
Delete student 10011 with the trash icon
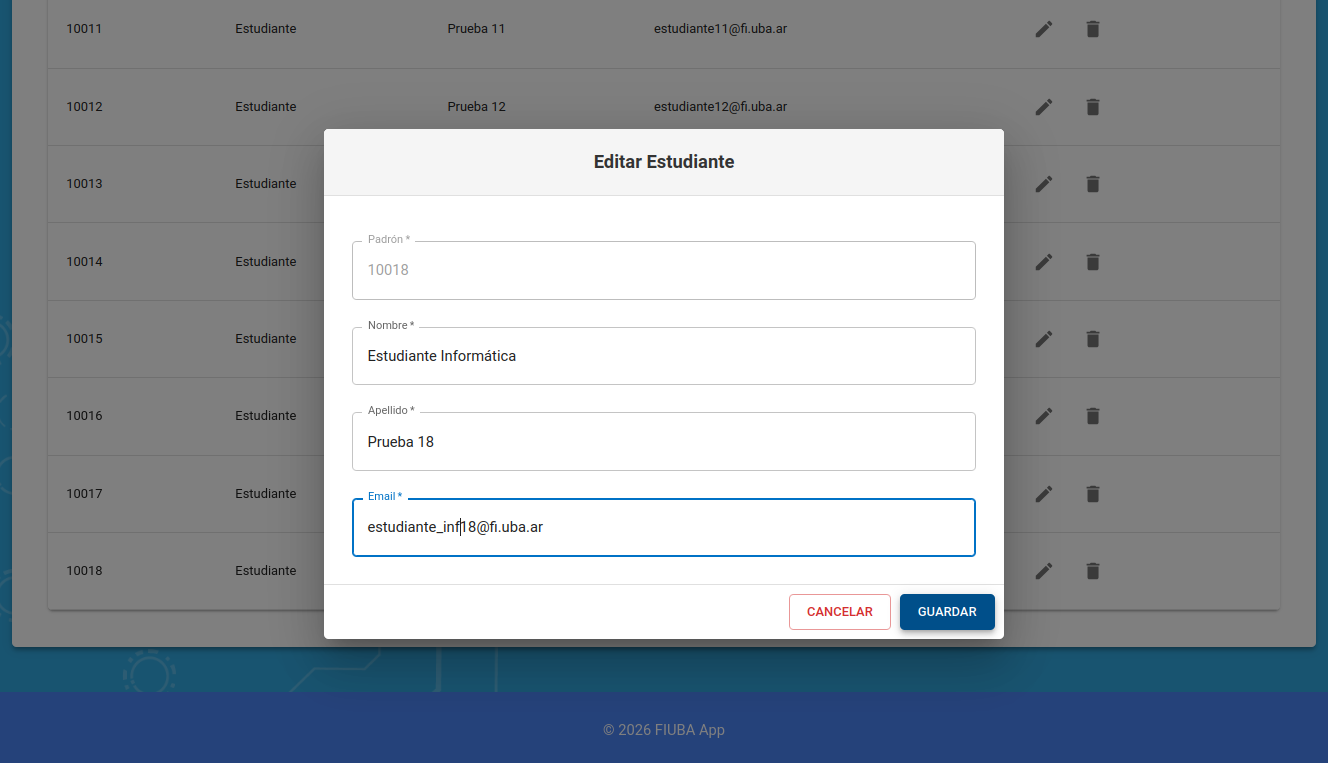coord(1092,29)
